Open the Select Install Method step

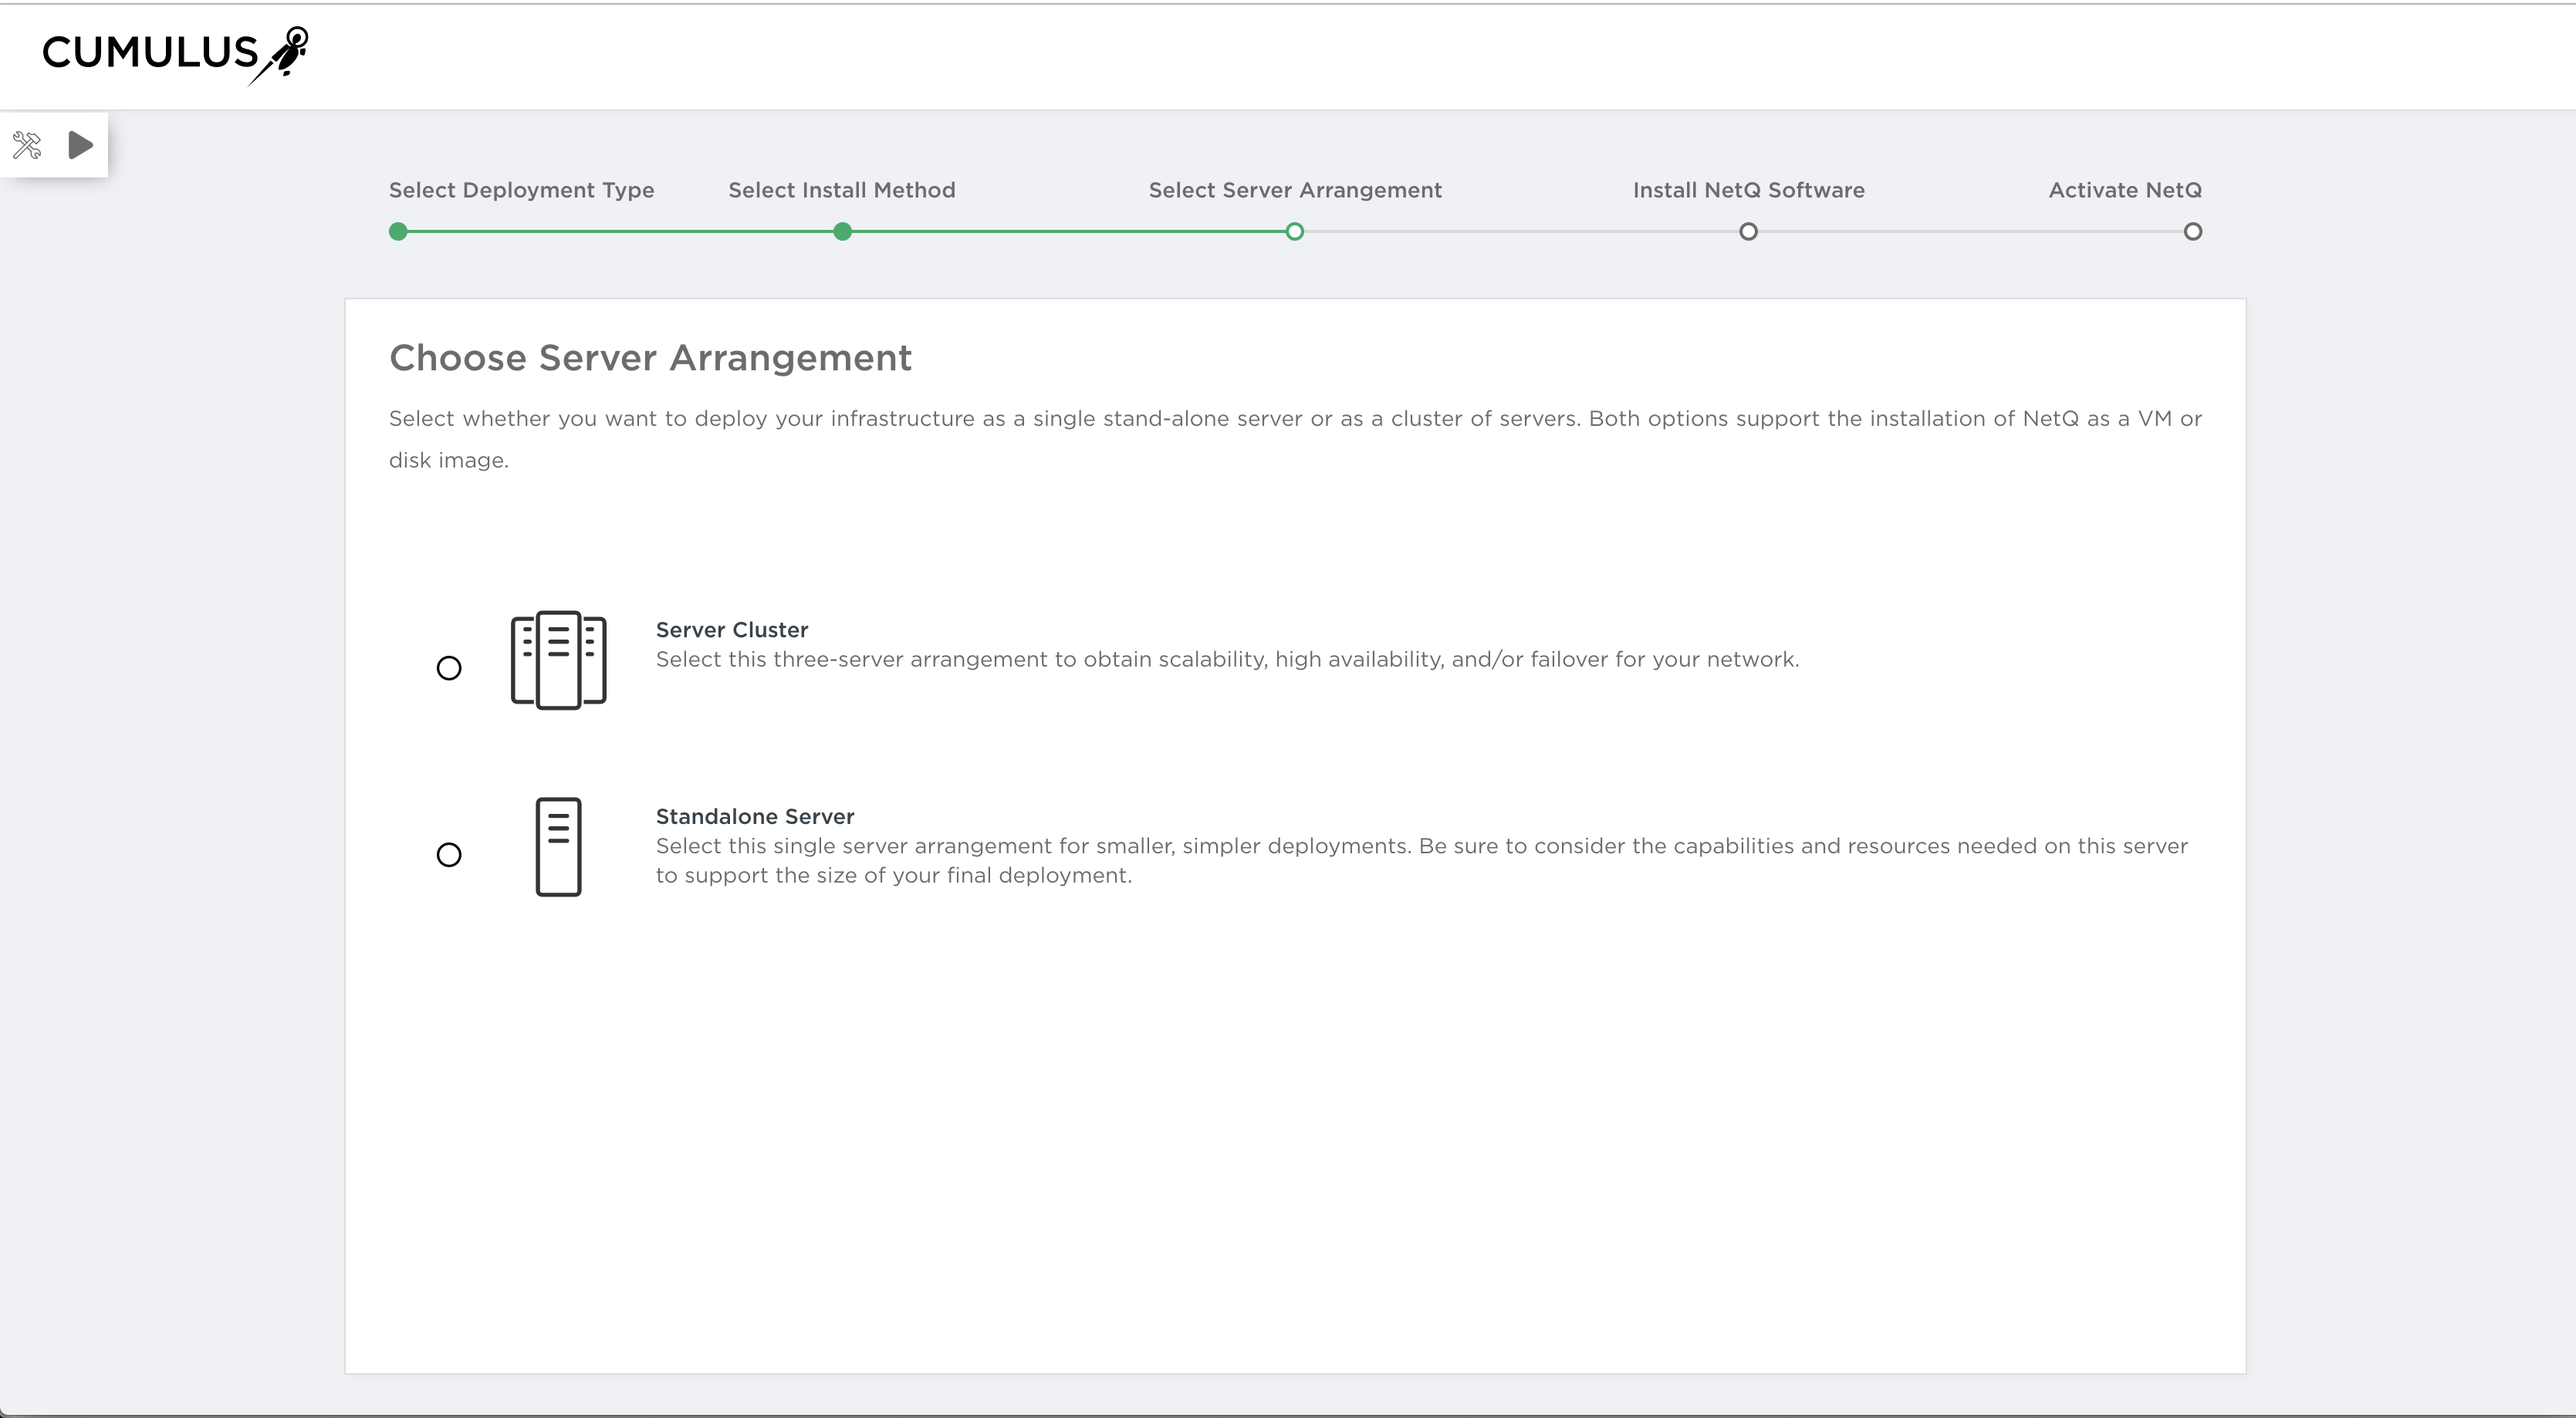click(842, 190)
